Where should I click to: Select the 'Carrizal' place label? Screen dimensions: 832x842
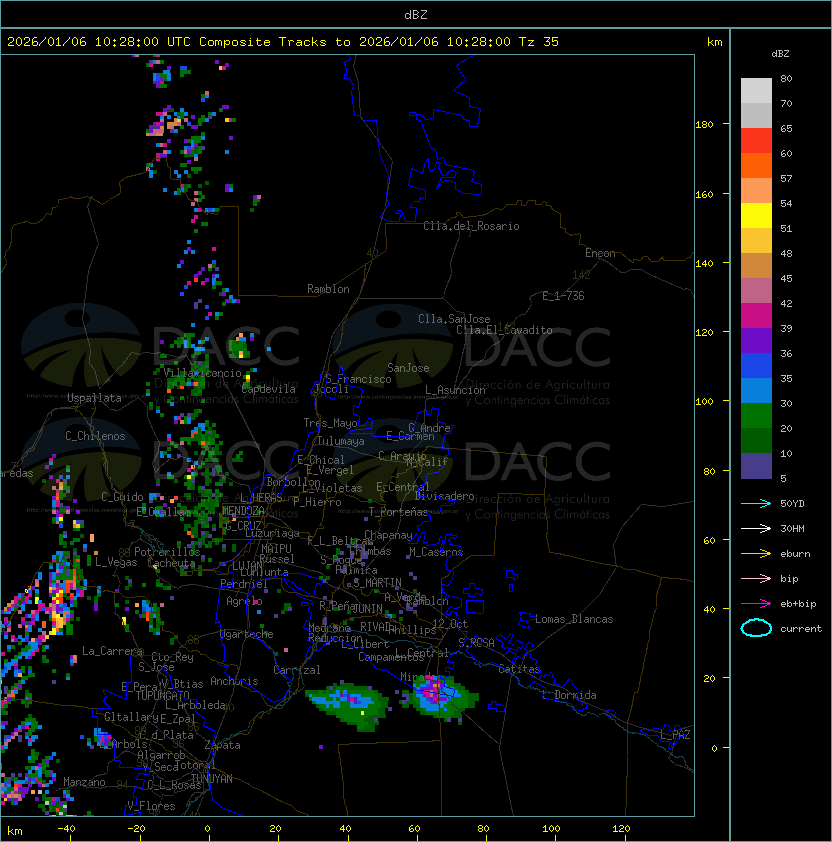tap(296, 670)
